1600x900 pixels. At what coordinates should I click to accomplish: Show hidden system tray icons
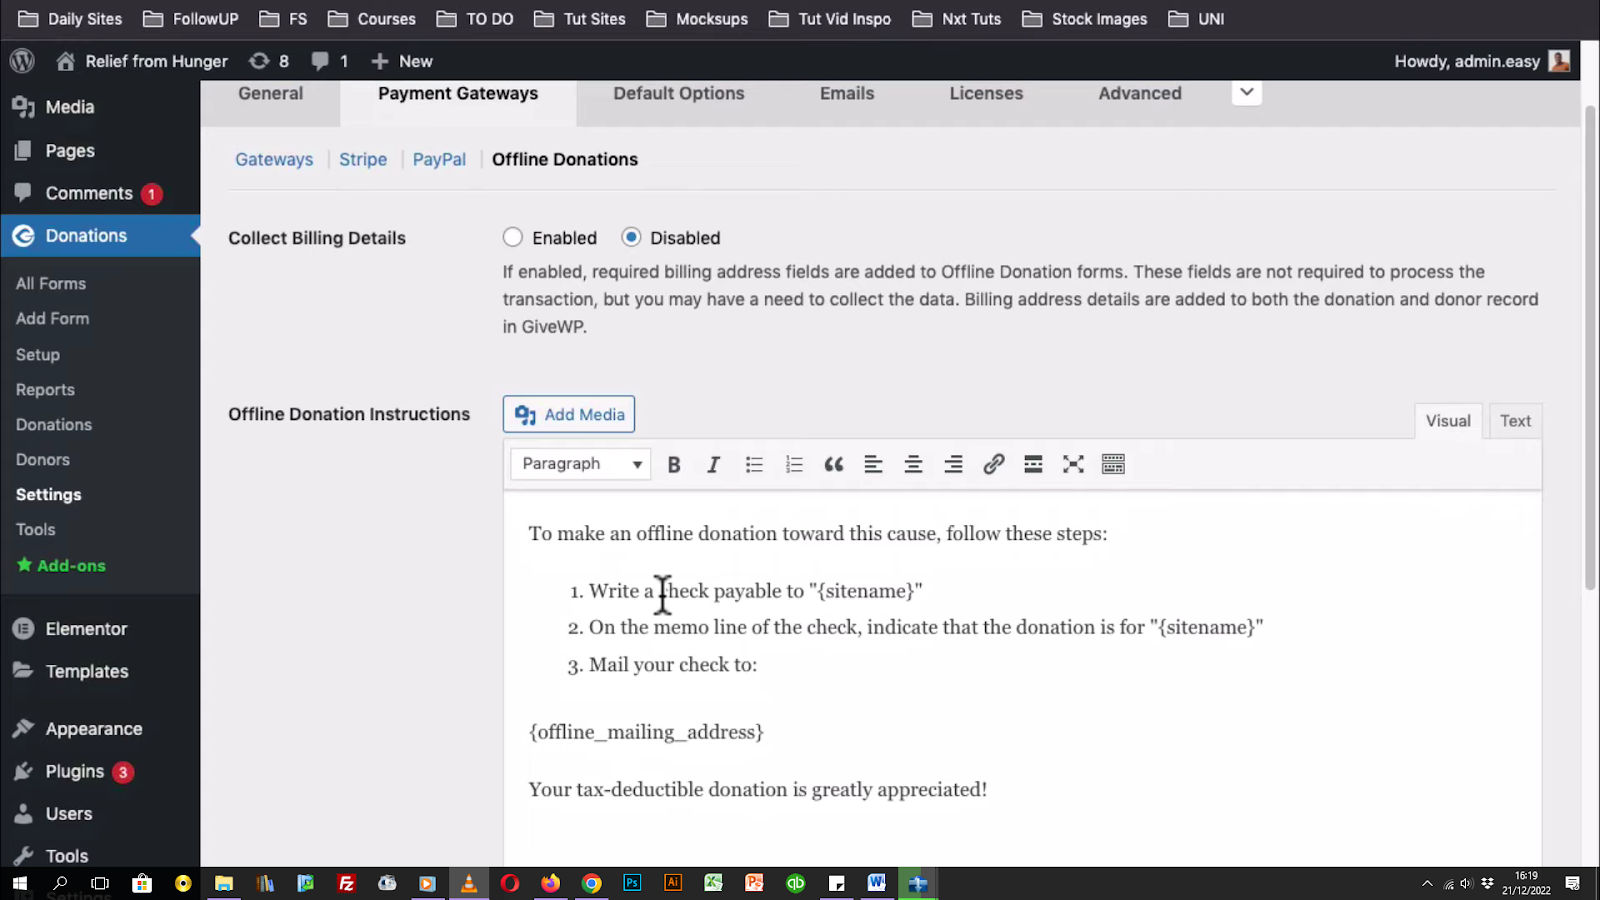coord(1427,883)
